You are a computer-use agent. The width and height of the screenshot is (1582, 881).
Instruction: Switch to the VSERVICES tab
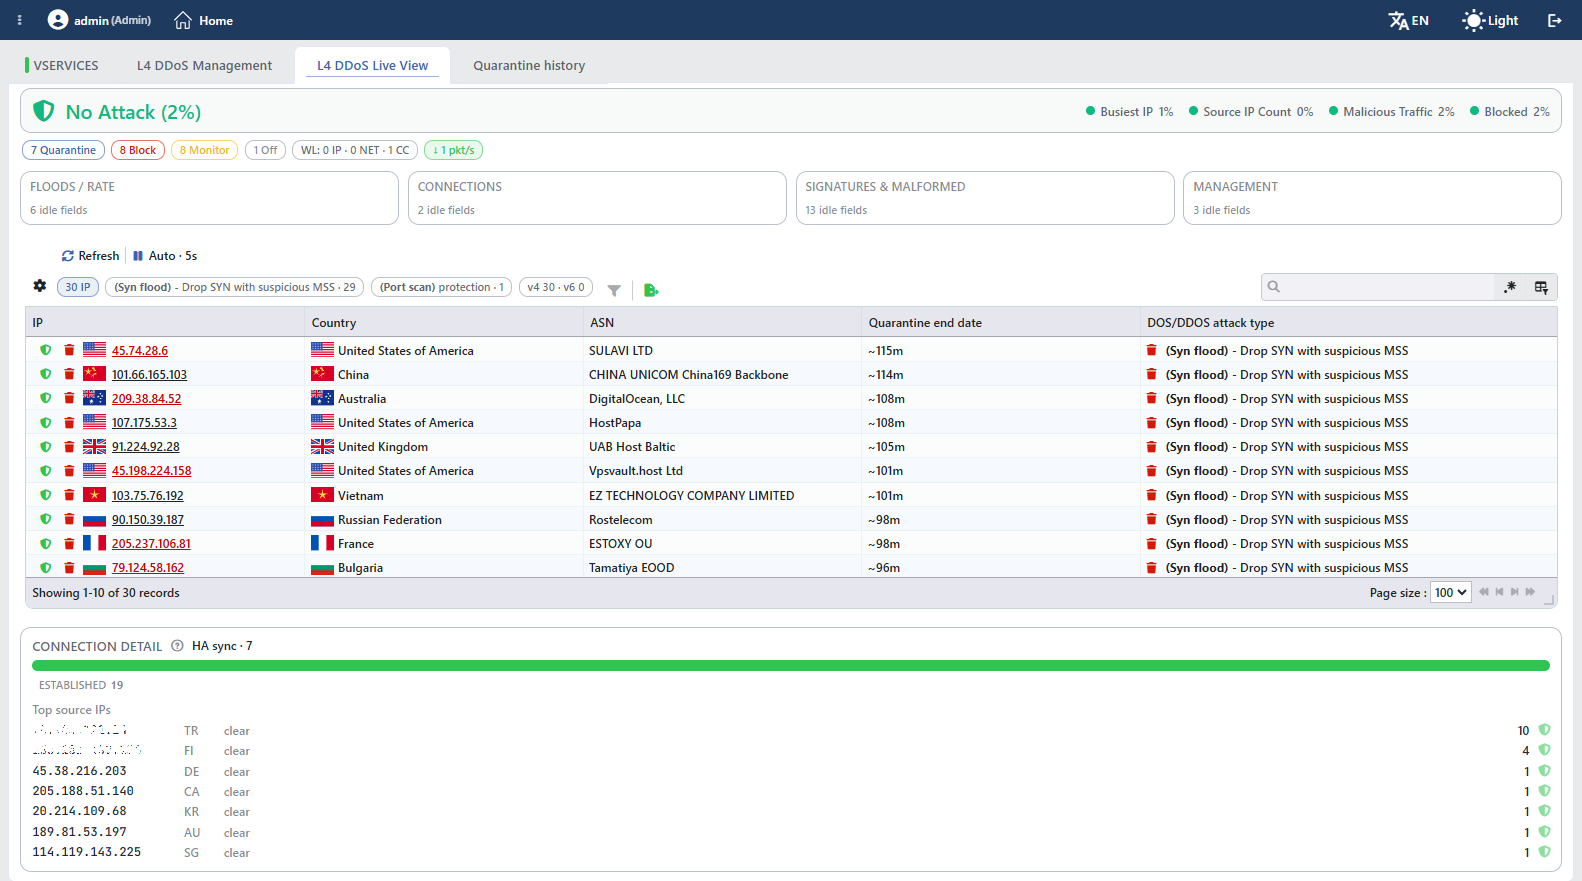coord(62,65)
